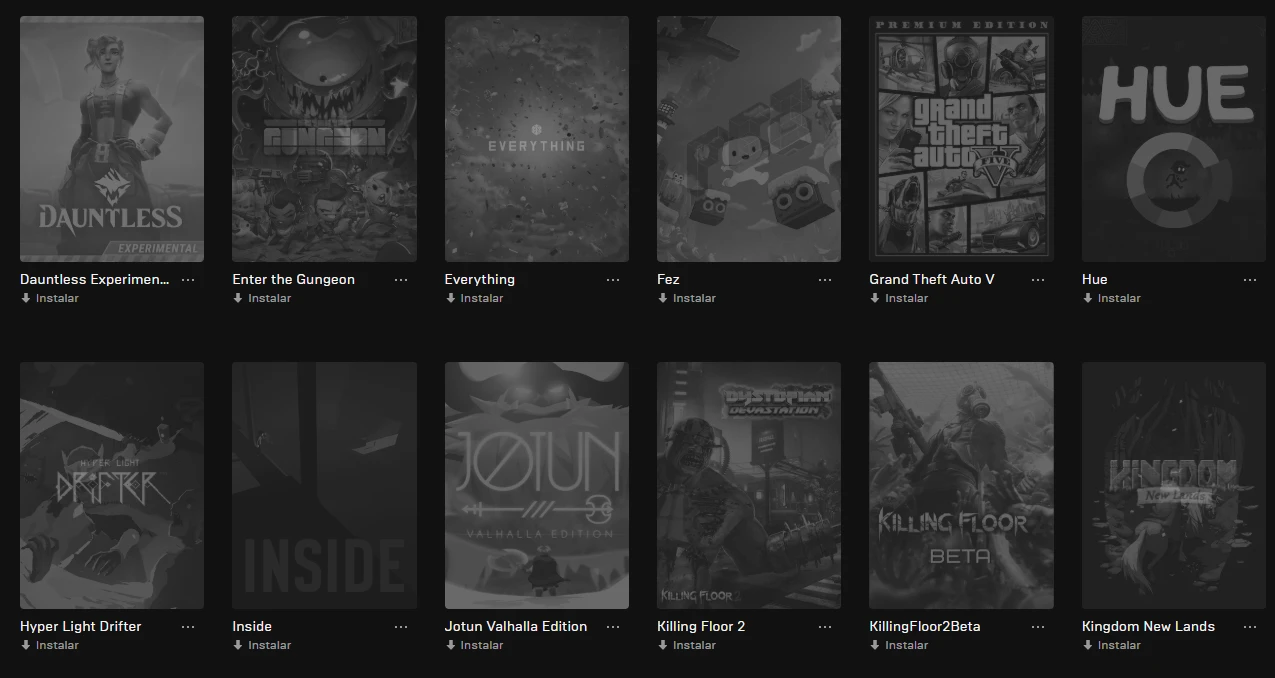Open options for Jotun Valhalla Edition
1275x678 pixels.
pyautogui.click(x=613, y=627)
